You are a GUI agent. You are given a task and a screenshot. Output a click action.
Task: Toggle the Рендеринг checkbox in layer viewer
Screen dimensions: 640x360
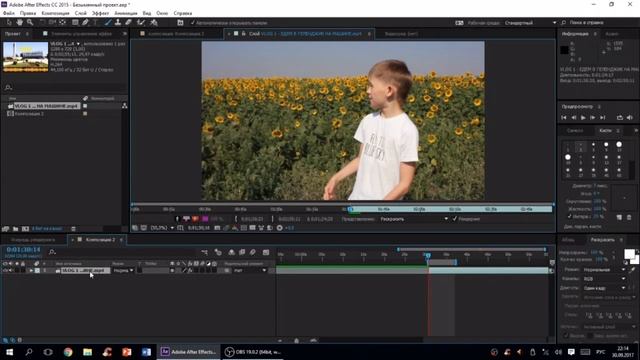[455, 219]
